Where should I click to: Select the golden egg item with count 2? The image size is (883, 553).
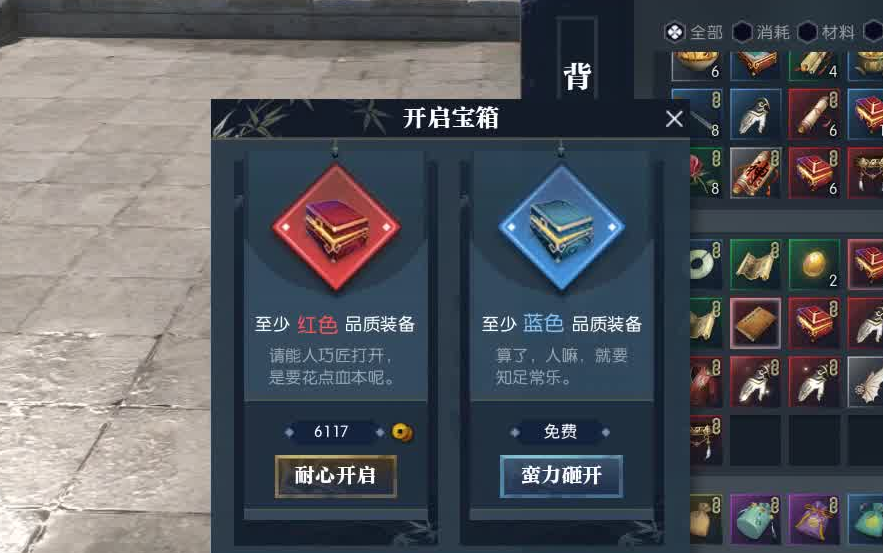(814, 264)
